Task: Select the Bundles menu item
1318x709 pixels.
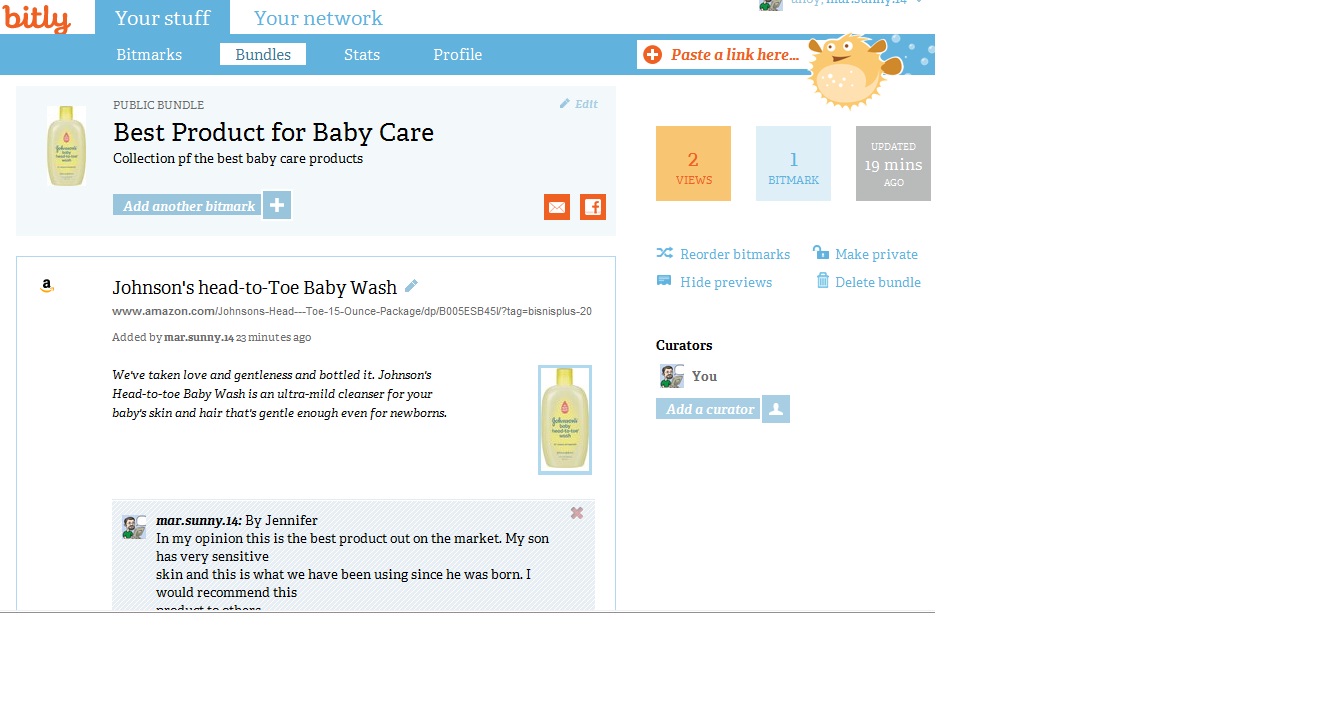Action: 263,55
